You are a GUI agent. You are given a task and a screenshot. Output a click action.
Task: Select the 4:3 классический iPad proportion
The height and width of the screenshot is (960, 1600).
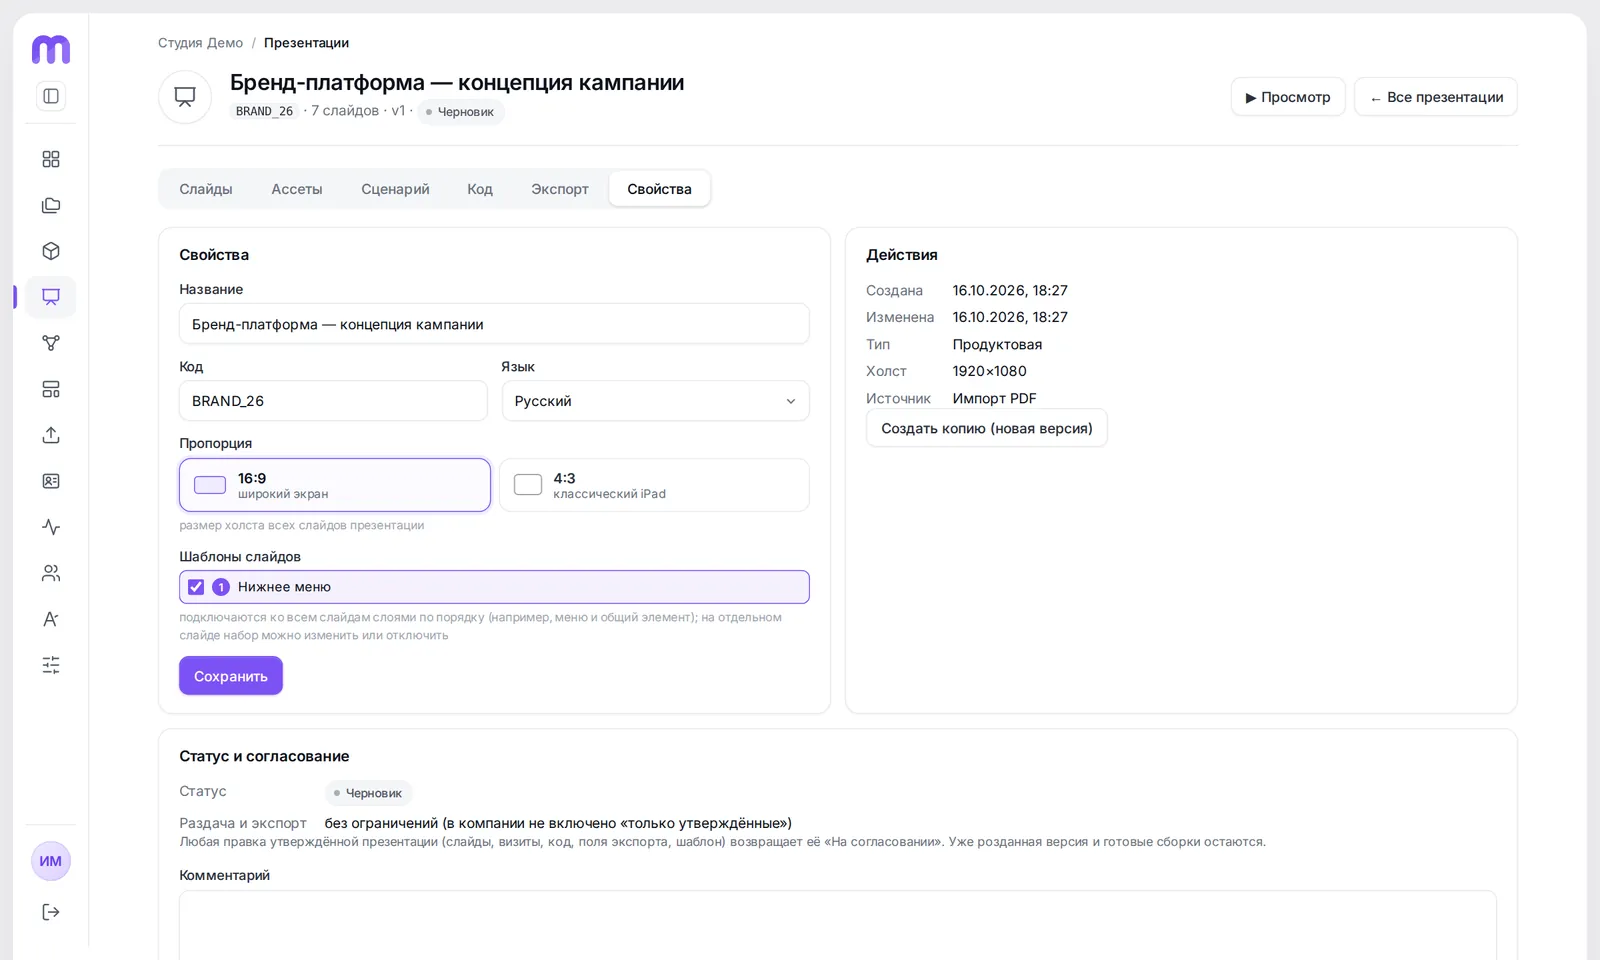[x=654, y=485]
